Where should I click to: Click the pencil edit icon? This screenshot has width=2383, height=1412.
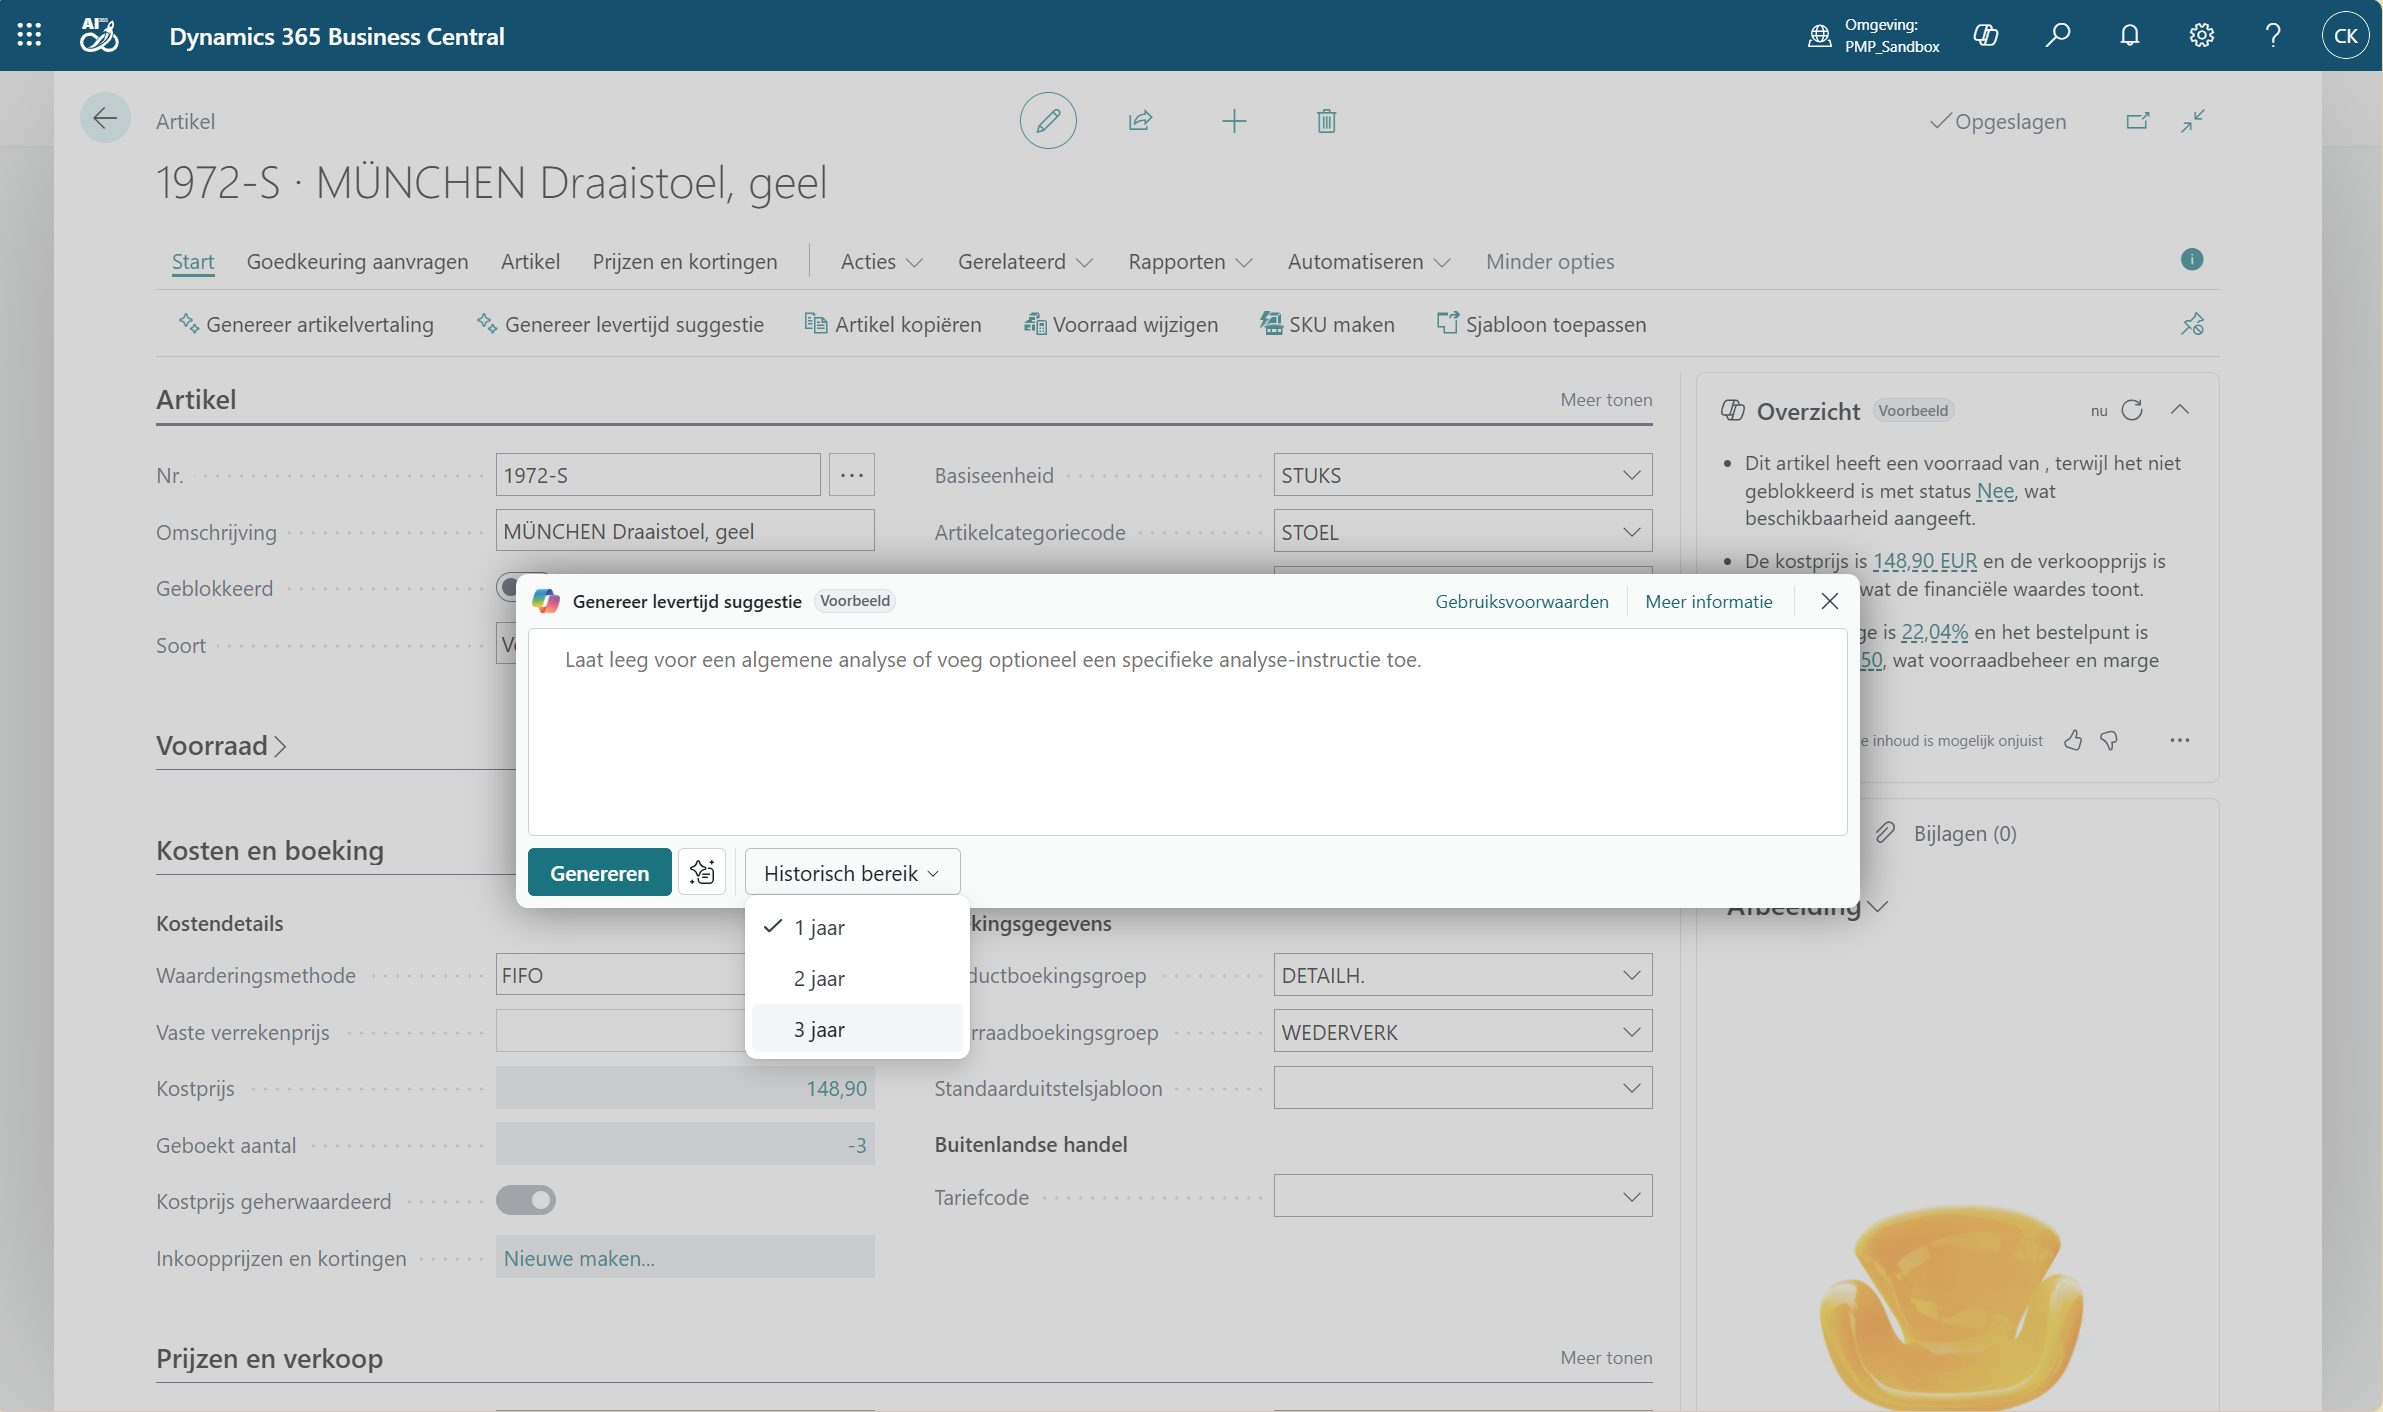click(1047, 121)
